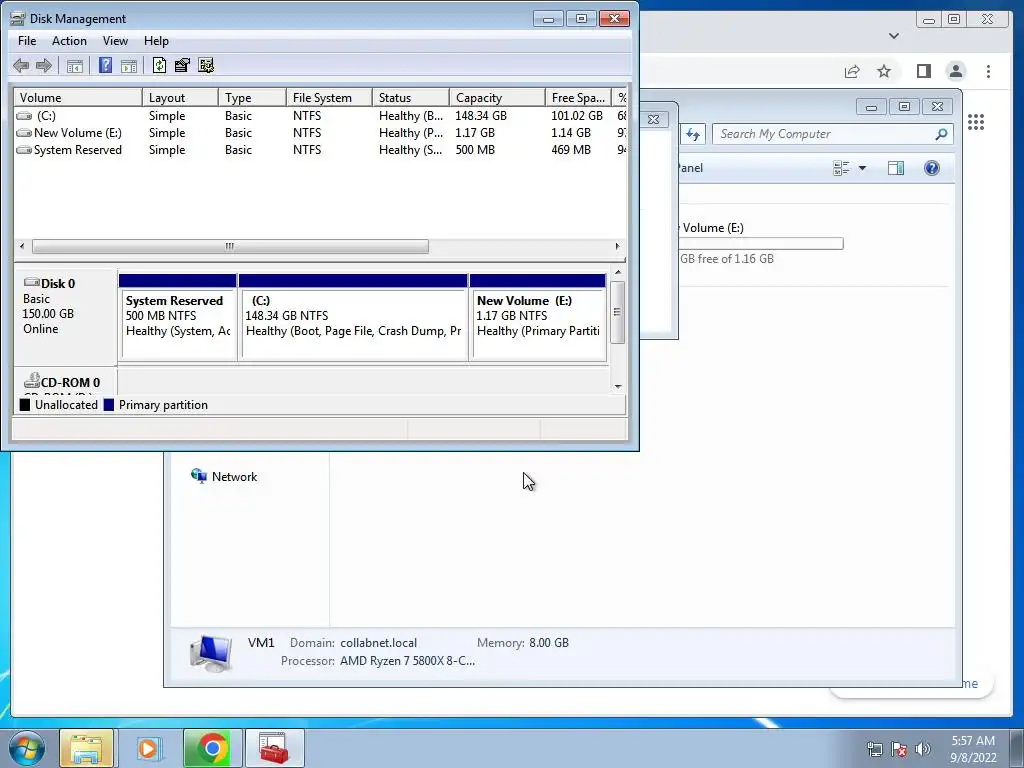Click the Settings icon with gear in toolbar
Viewport: 1024px width, 768px height.
[206, 65]
